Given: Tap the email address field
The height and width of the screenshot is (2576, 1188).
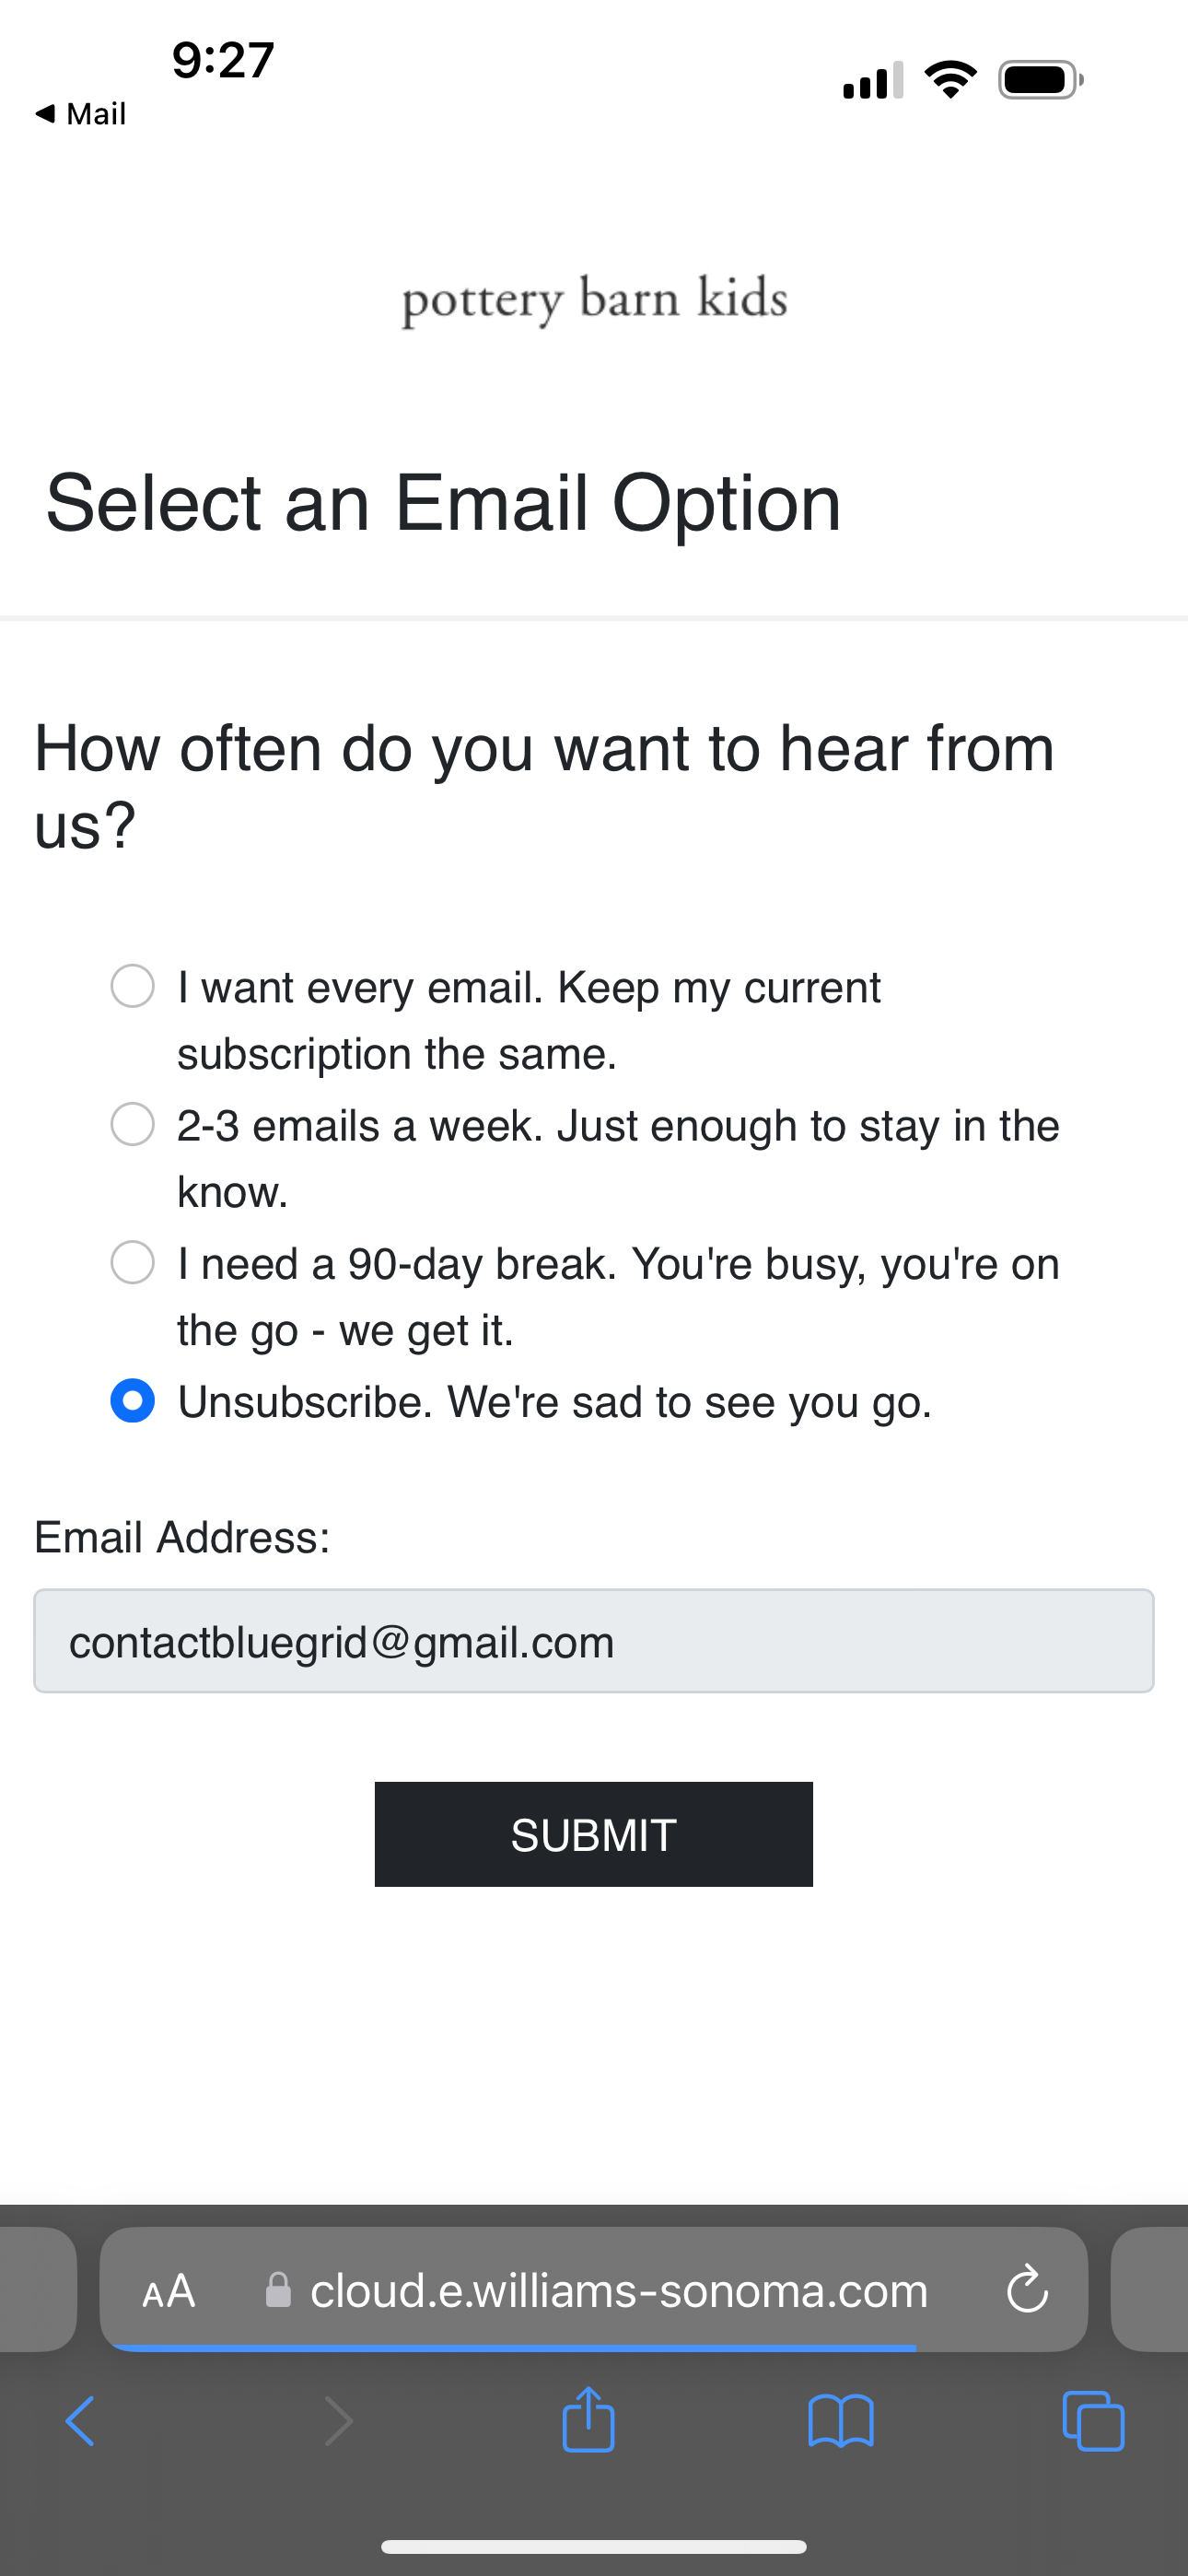Looking at the screenshot, I should click(594, 1641).
